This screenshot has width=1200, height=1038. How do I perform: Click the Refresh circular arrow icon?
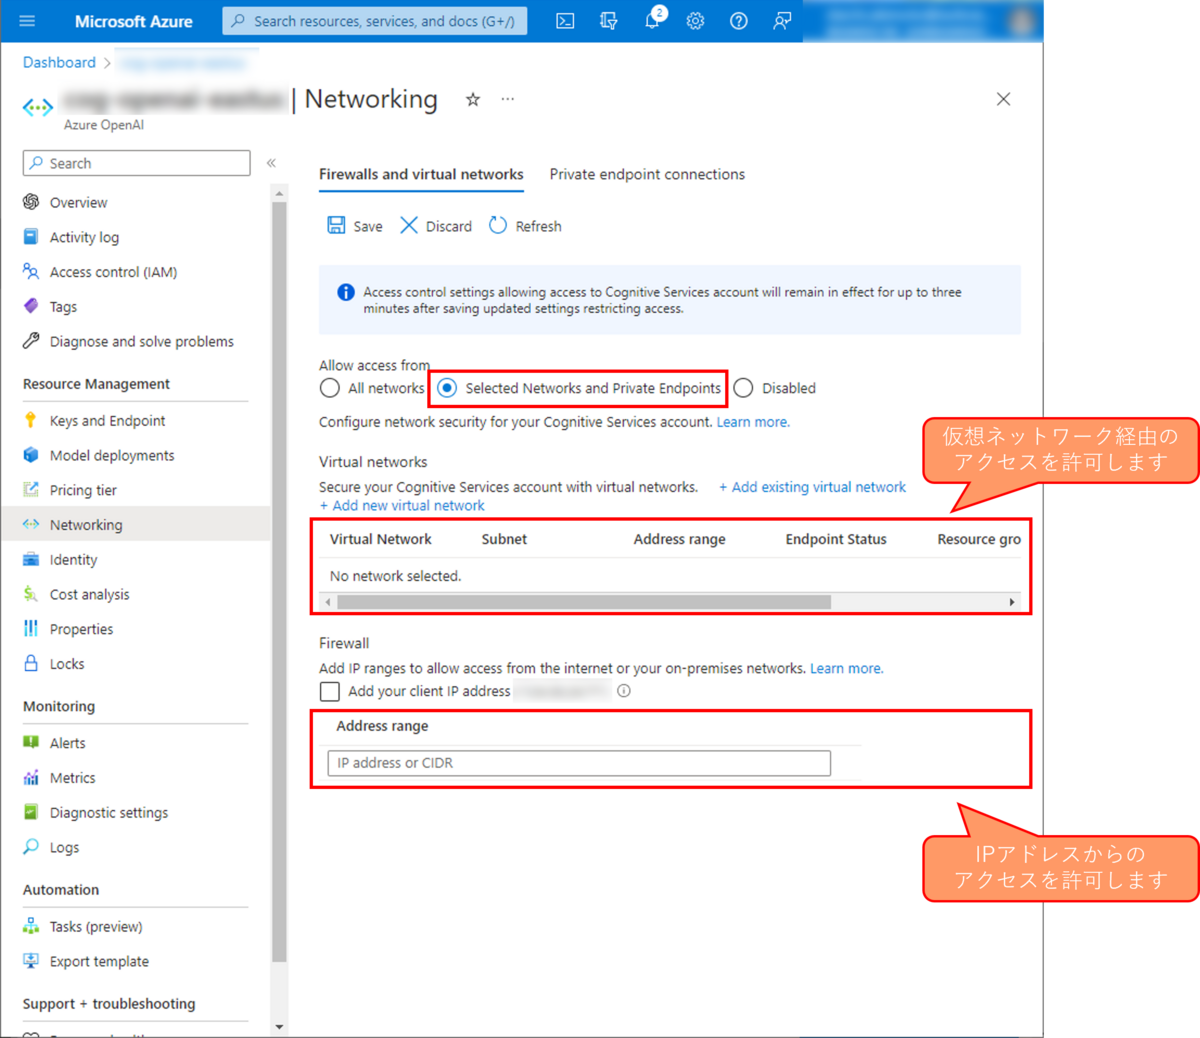498,225
